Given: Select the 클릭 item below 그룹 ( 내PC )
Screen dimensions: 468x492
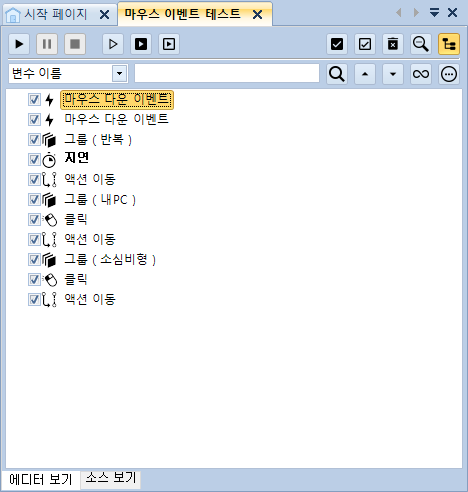Looking at the screenshot, I should [76, 219].
